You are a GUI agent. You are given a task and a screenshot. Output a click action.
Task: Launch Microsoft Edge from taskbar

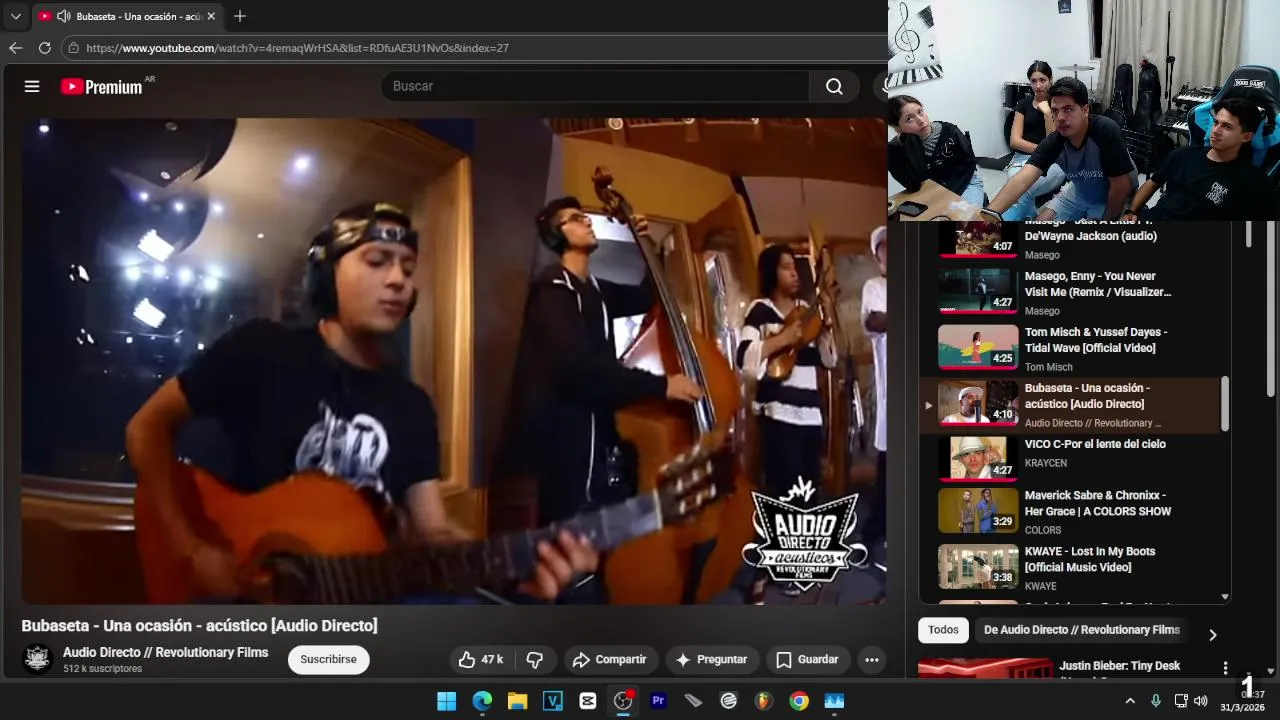482,701
